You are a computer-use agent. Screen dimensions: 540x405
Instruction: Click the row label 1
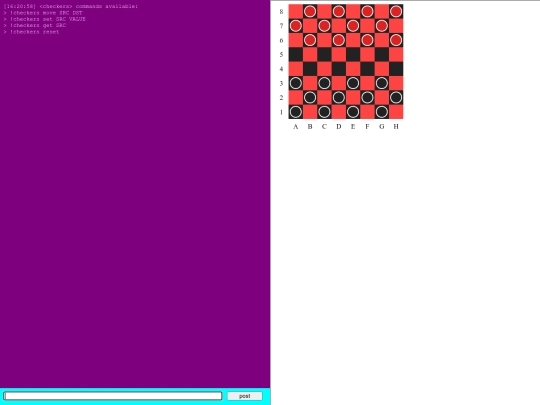(281, 112)
